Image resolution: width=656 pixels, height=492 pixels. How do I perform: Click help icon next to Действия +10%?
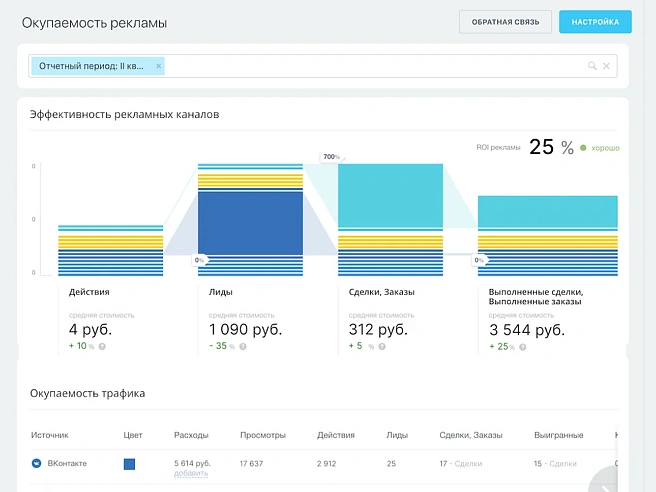coord(102,346)
